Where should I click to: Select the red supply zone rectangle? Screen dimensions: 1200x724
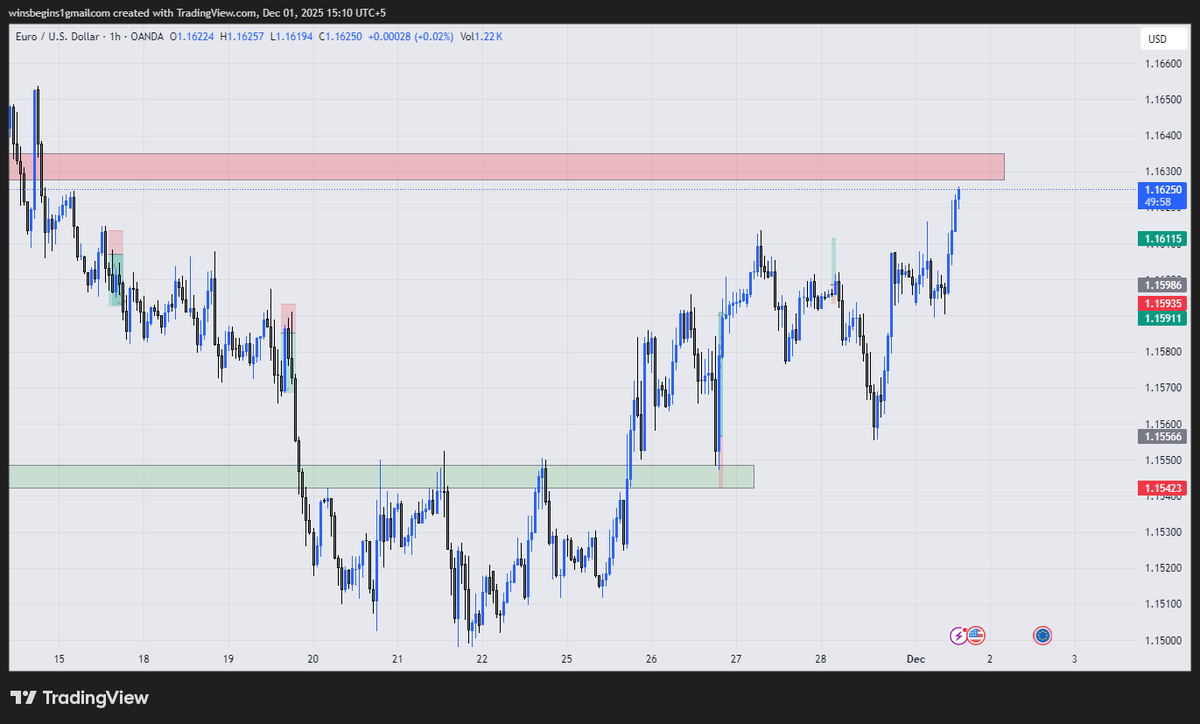click(x=506, y=167)
